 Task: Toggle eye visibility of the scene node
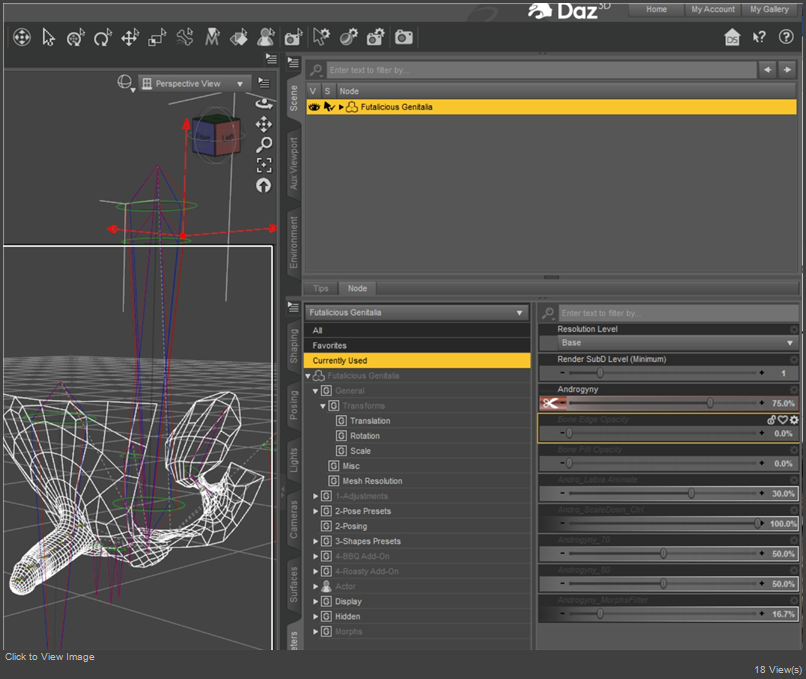[314, 107]
